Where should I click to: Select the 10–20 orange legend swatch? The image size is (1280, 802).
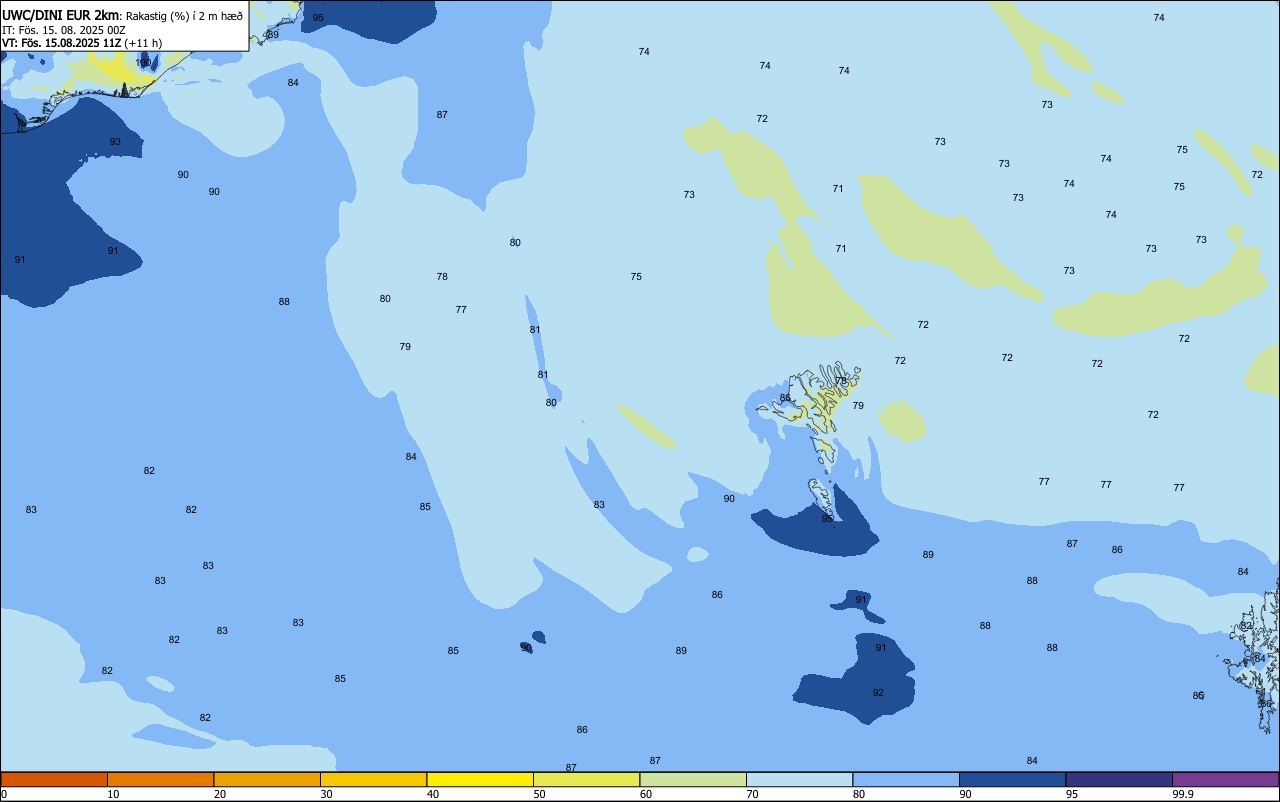(x=160, y=779)
